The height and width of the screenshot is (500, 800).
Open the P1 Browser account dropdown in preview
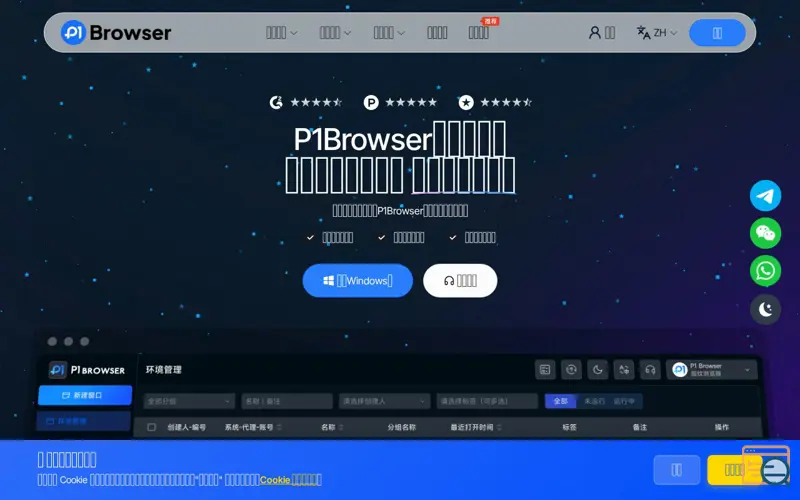click(x=712, y=369)
